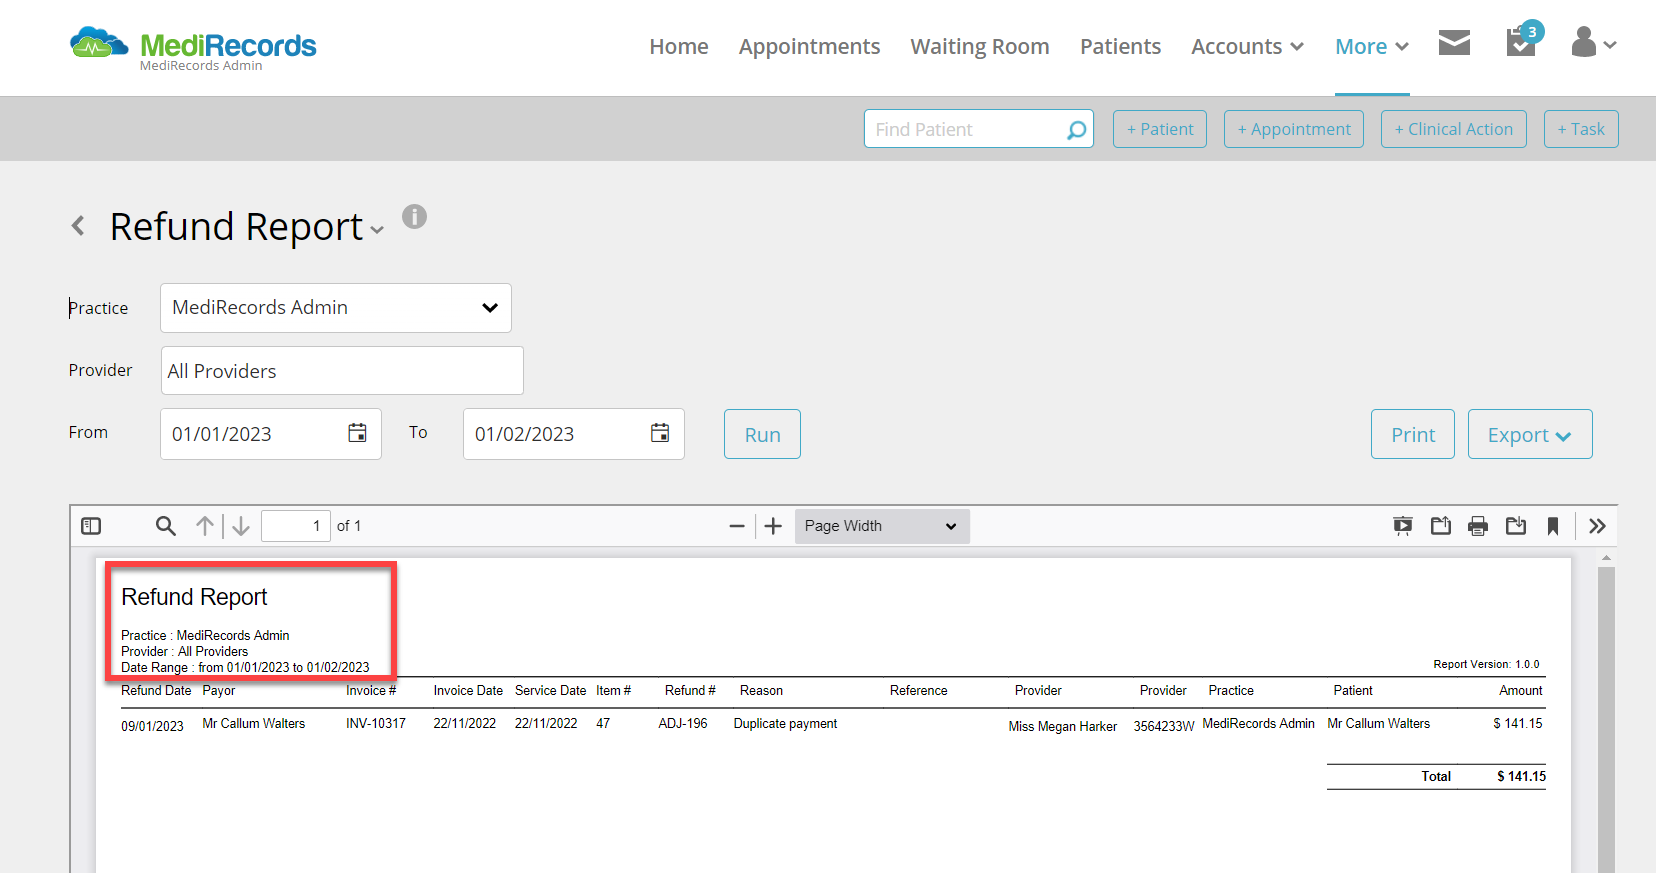Go to the Home tab
The height and width of the screenshot is (873, 1656).
679,47
